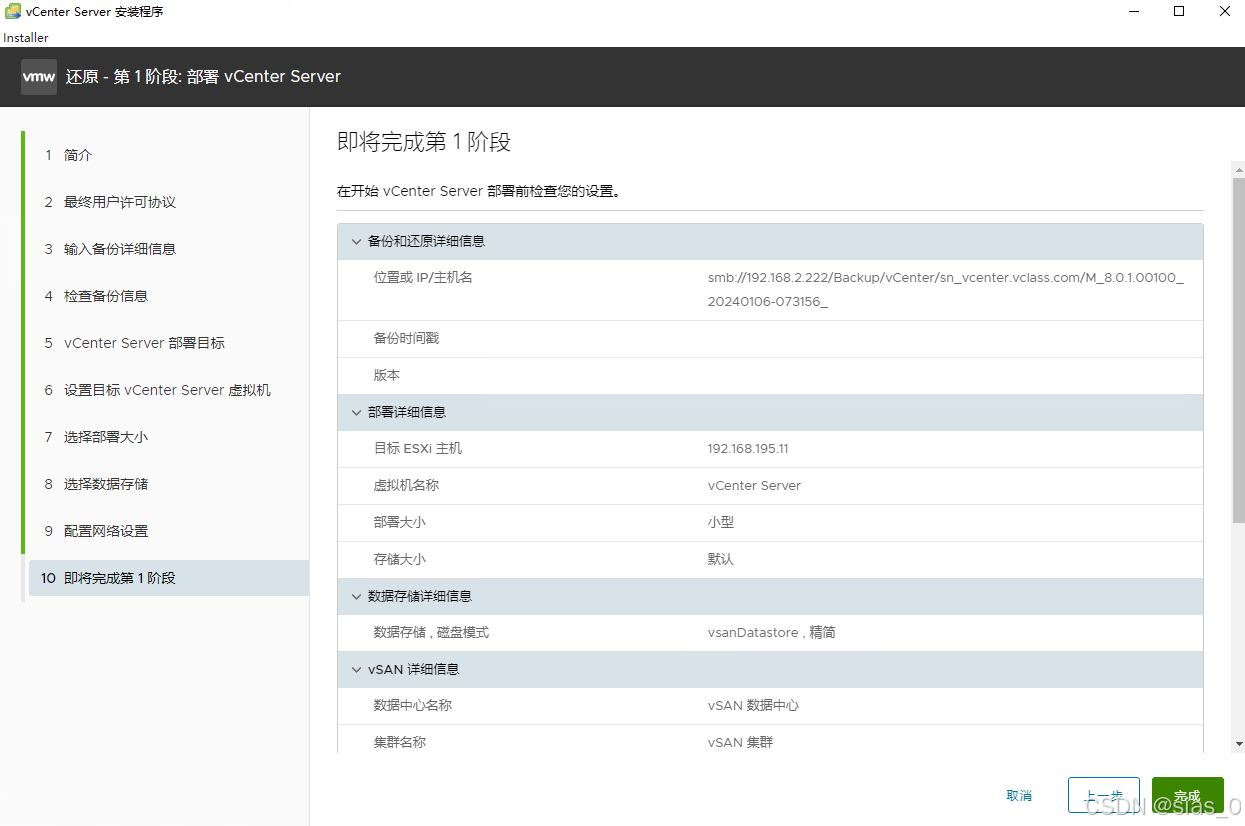Screen dimensions: 1245x826
Task: Minimize the installer window
Action: (x=1133, y=12)
